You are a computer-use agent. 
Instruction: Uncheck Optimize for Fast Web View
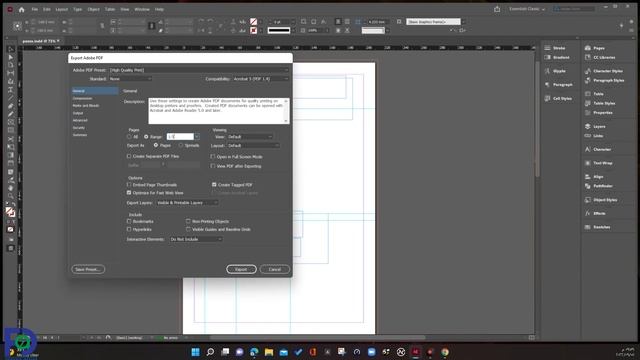[129, 193]
